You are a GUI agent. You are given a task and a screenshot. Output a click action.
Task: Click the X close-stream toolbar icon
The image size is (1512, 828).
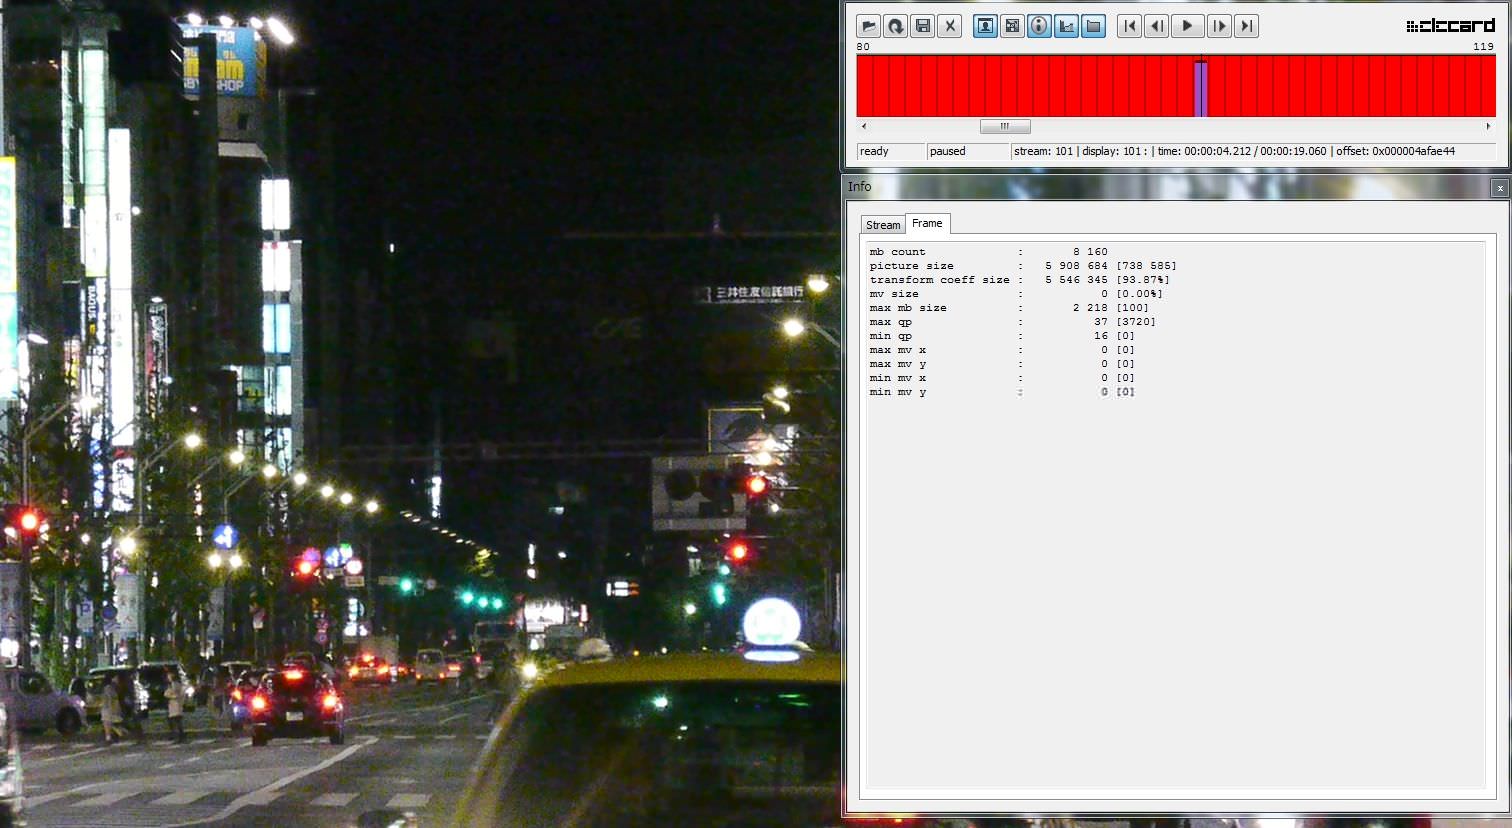coord(950,26)
